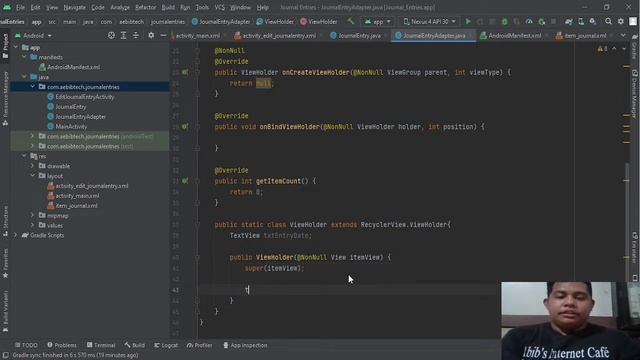Click Expand All in project panel
The width and height of the screenshot is (640, 360).
click(123, 36)
